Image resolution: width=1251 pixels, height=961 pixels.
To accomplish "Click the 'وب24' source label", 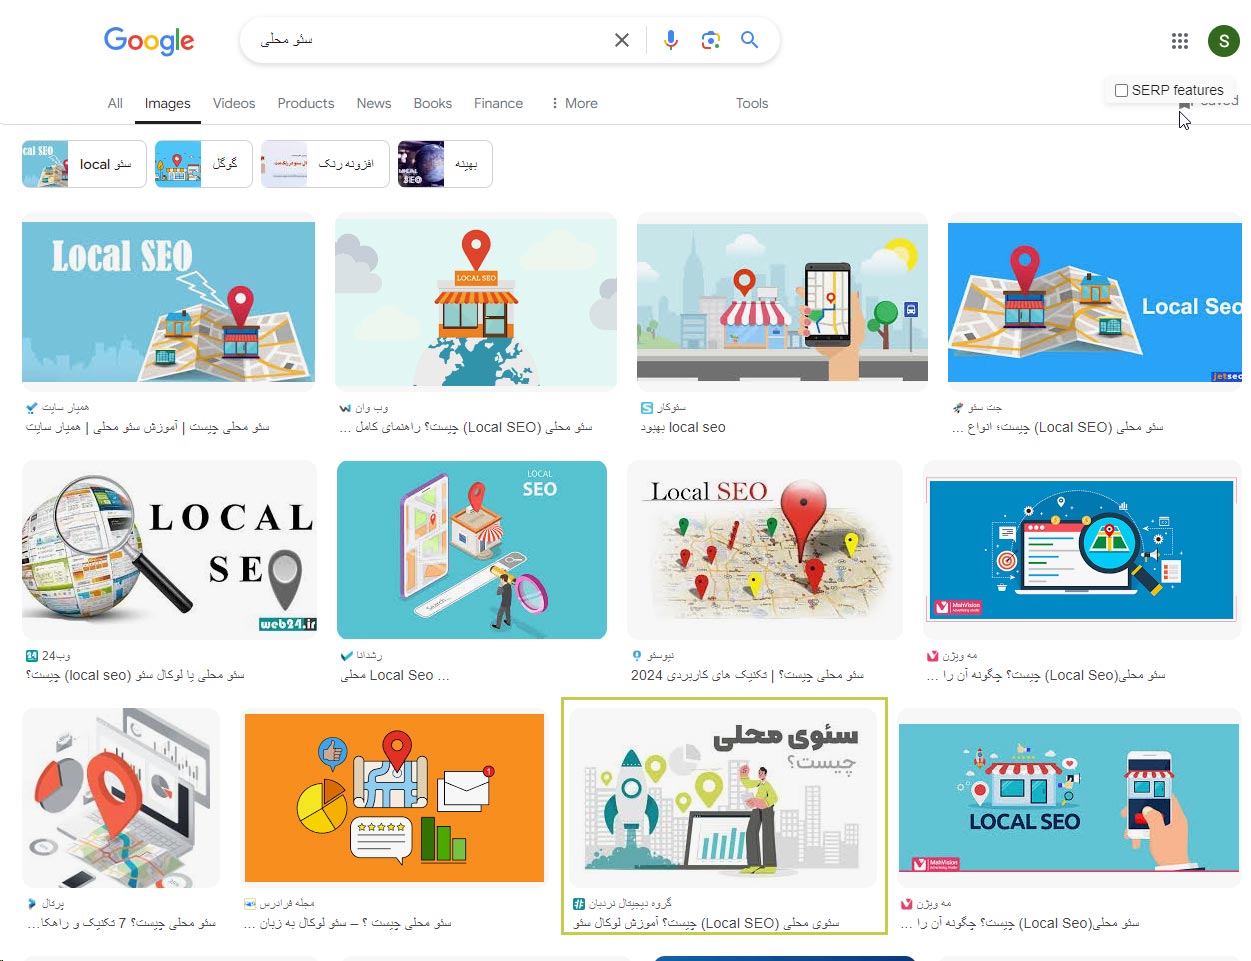I will (56, 656).
